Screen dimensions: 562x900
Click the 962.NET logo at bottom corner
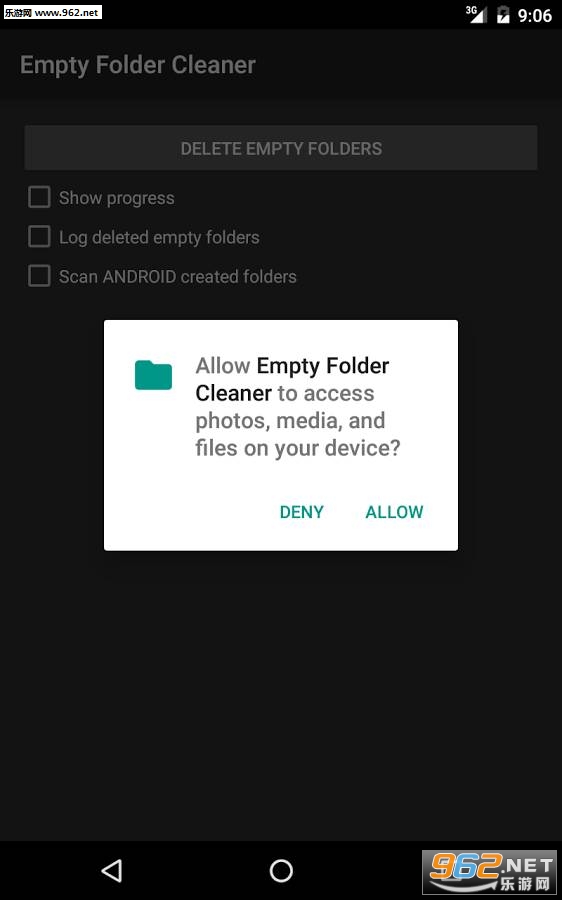[x=491, y=872]
